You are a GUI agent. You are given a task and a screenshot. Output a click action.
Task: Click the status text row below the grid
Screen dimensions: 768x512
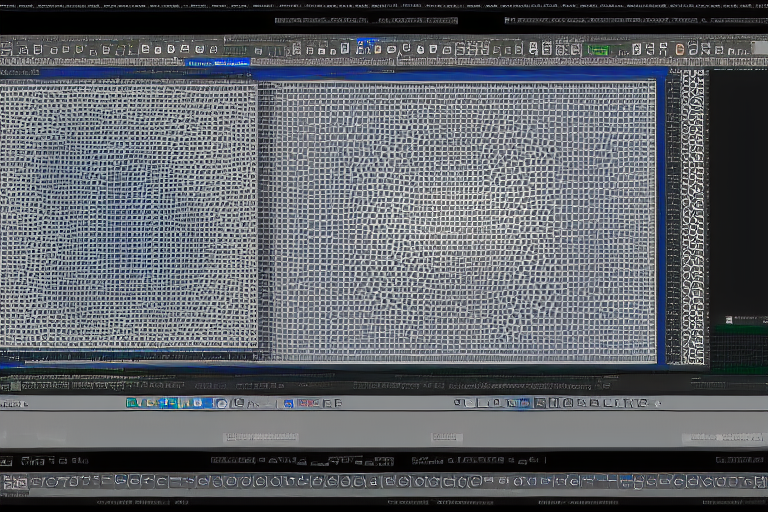(x=300, y=383)
